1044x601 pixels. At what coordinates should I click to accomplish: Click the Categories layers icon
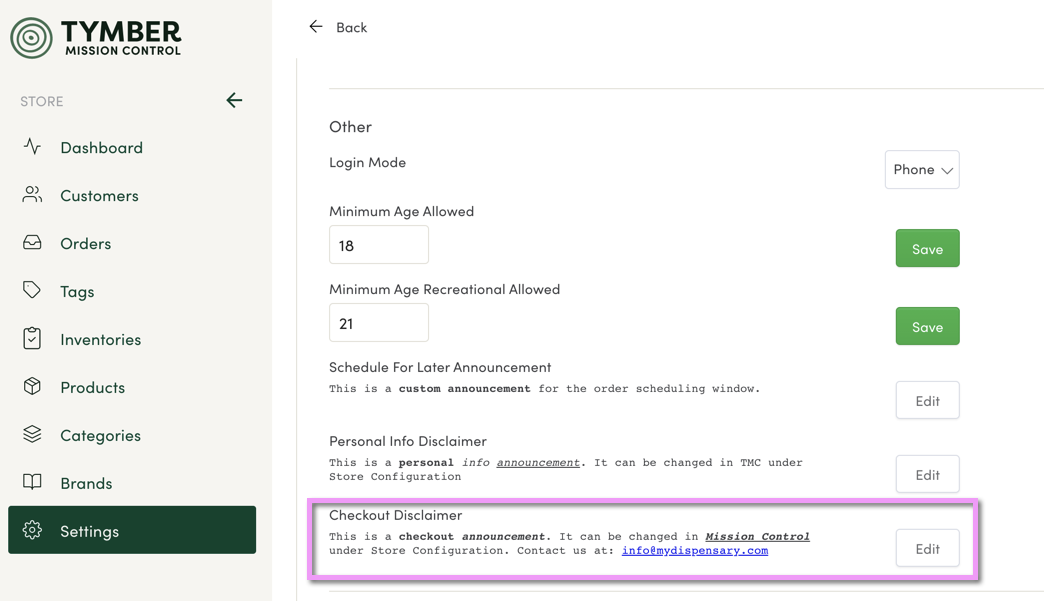32,435
